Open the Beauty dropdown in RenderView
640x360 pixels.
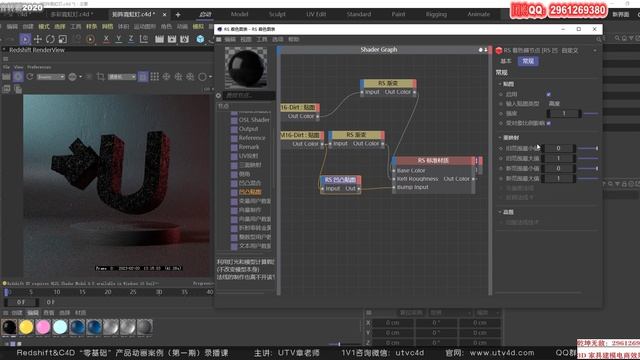[51, 77]
